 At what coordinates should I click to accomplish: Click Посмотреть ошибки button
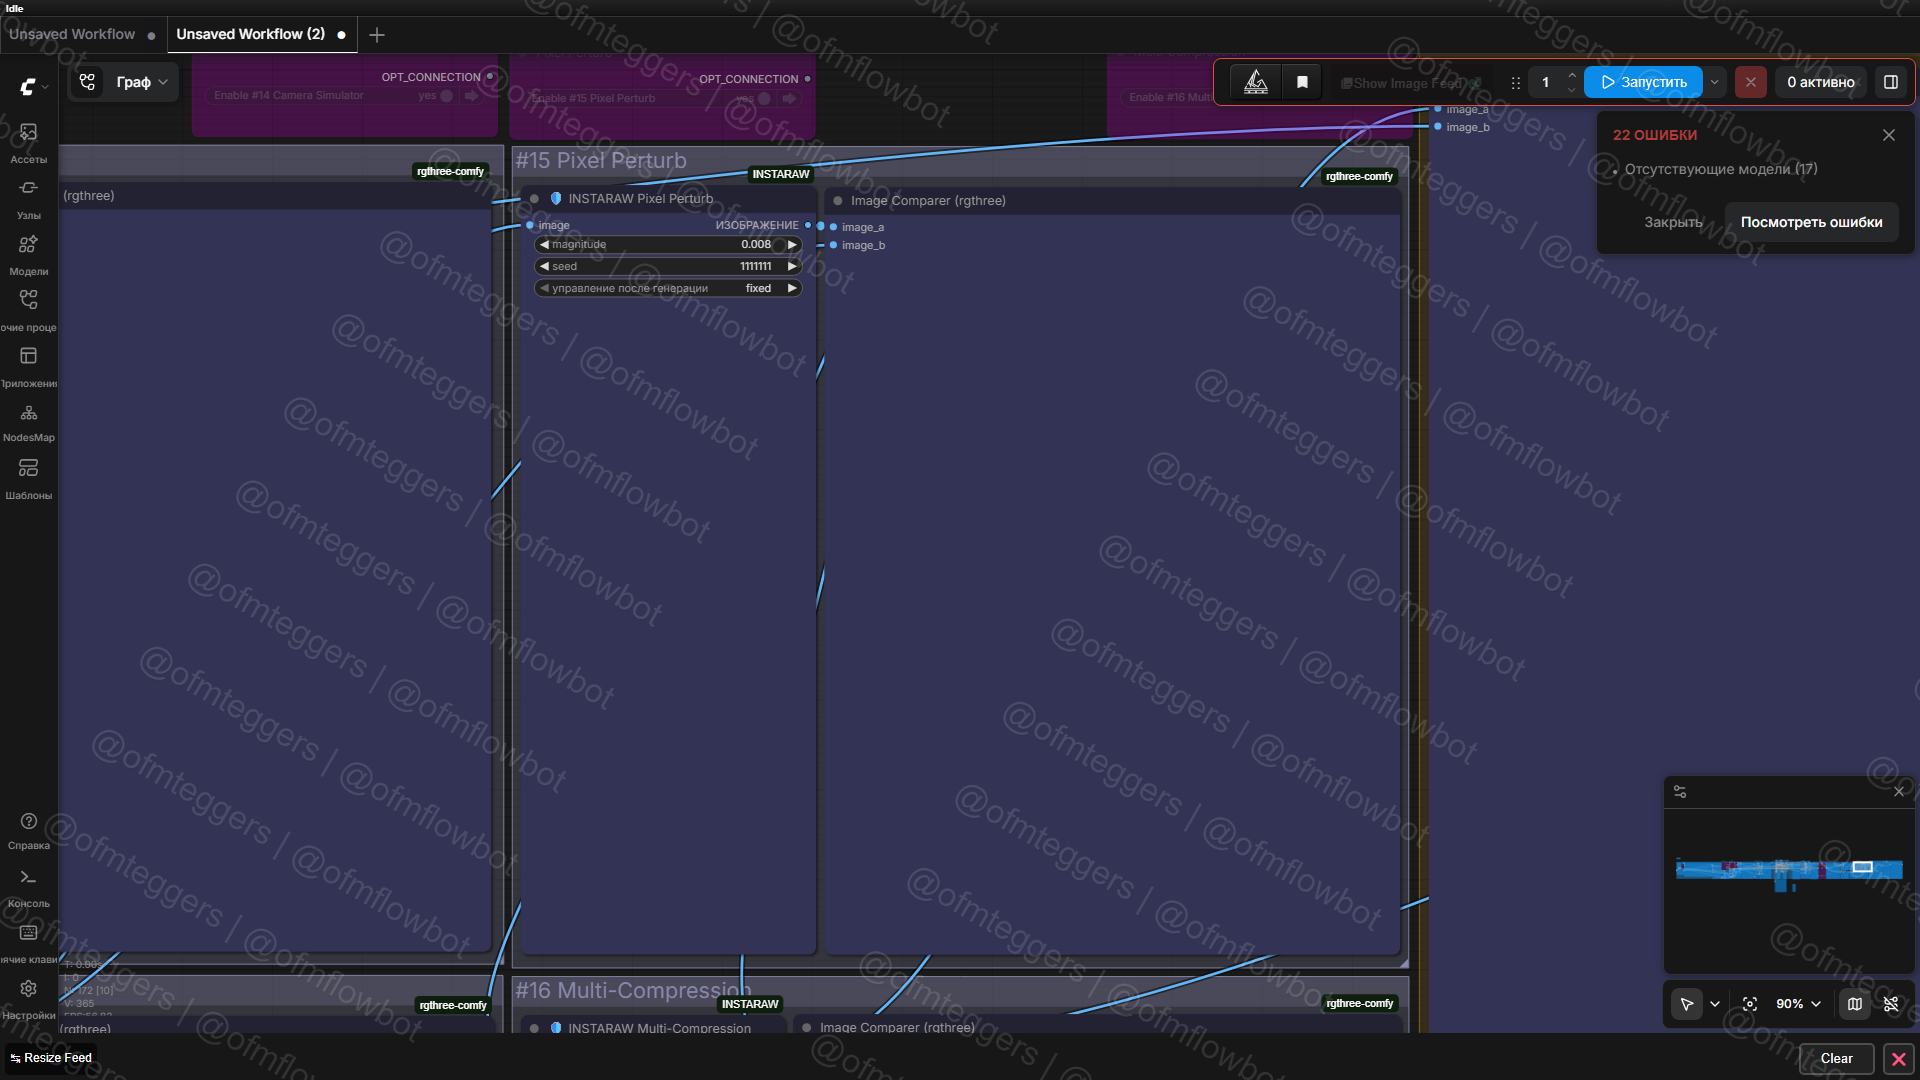pyautogui.click(x=1810, y=222)
